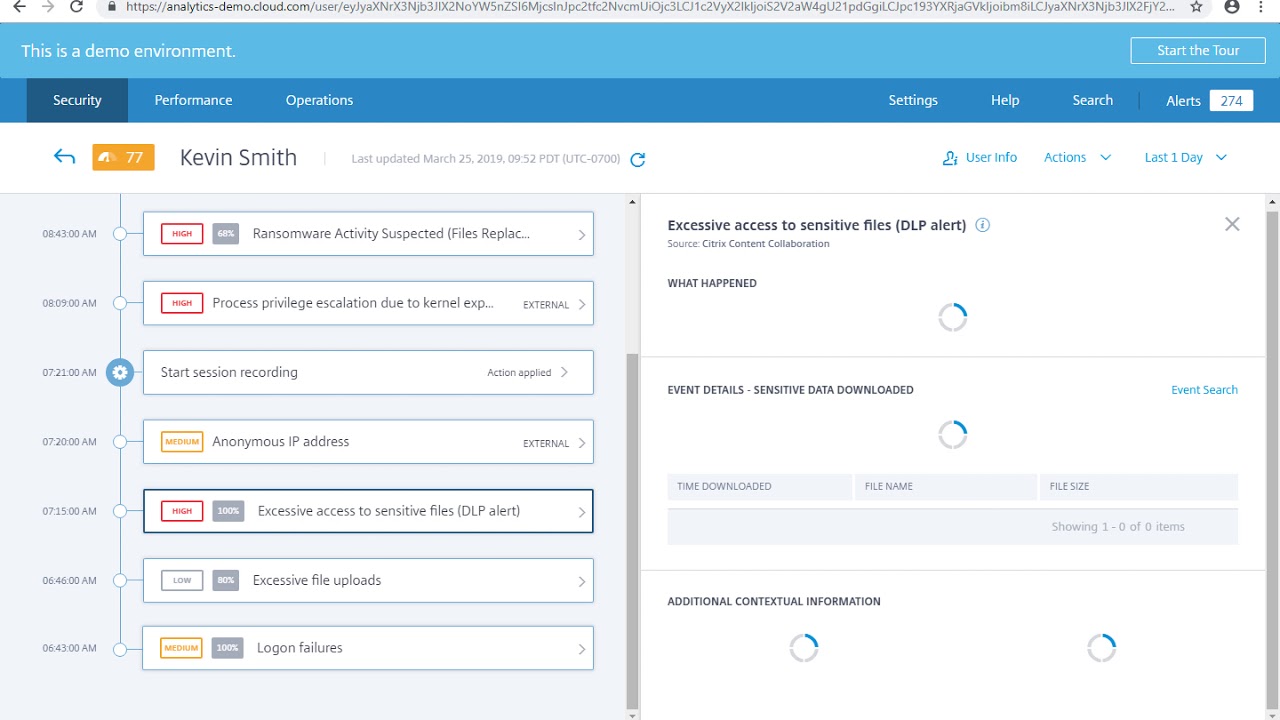Reload the browser page
The height and width of the screenshot is (720, 1280).
point(76,6)
